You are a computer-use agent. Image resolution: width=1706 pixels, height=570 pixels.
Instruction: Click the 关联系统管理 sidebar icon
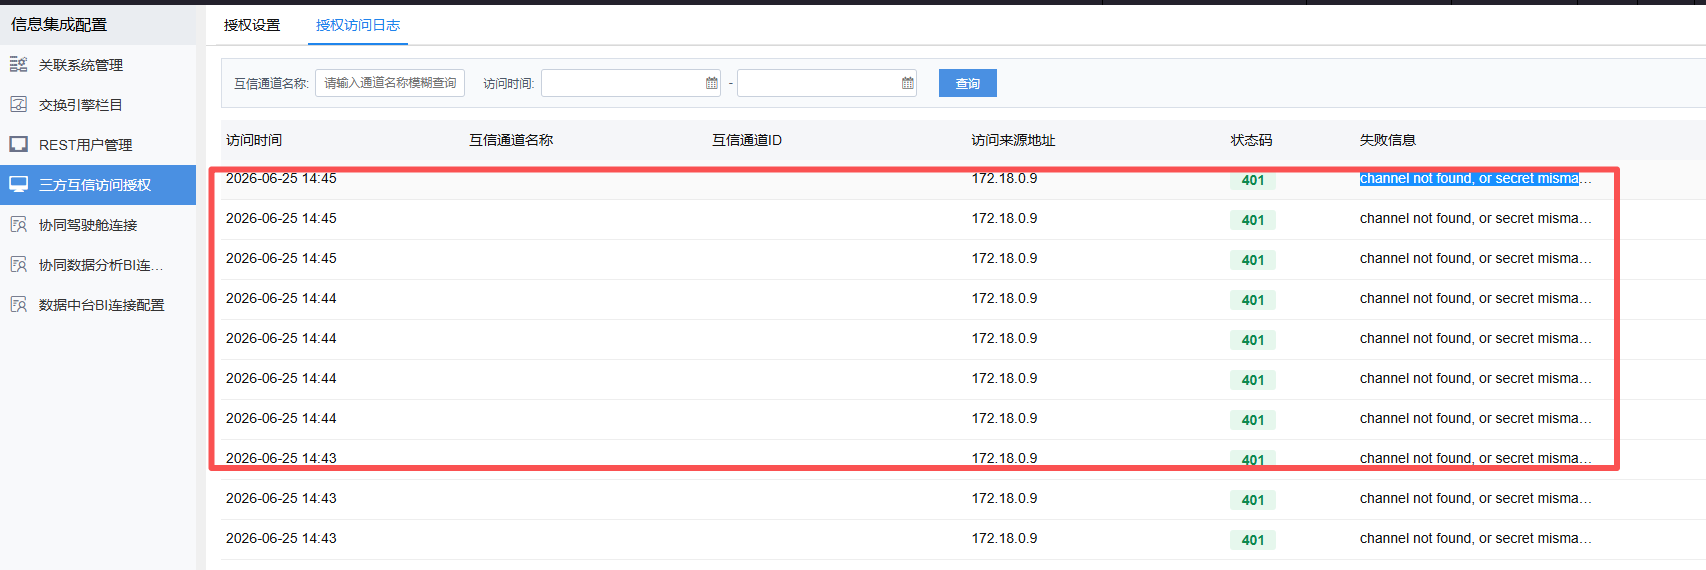click(18, 65)
